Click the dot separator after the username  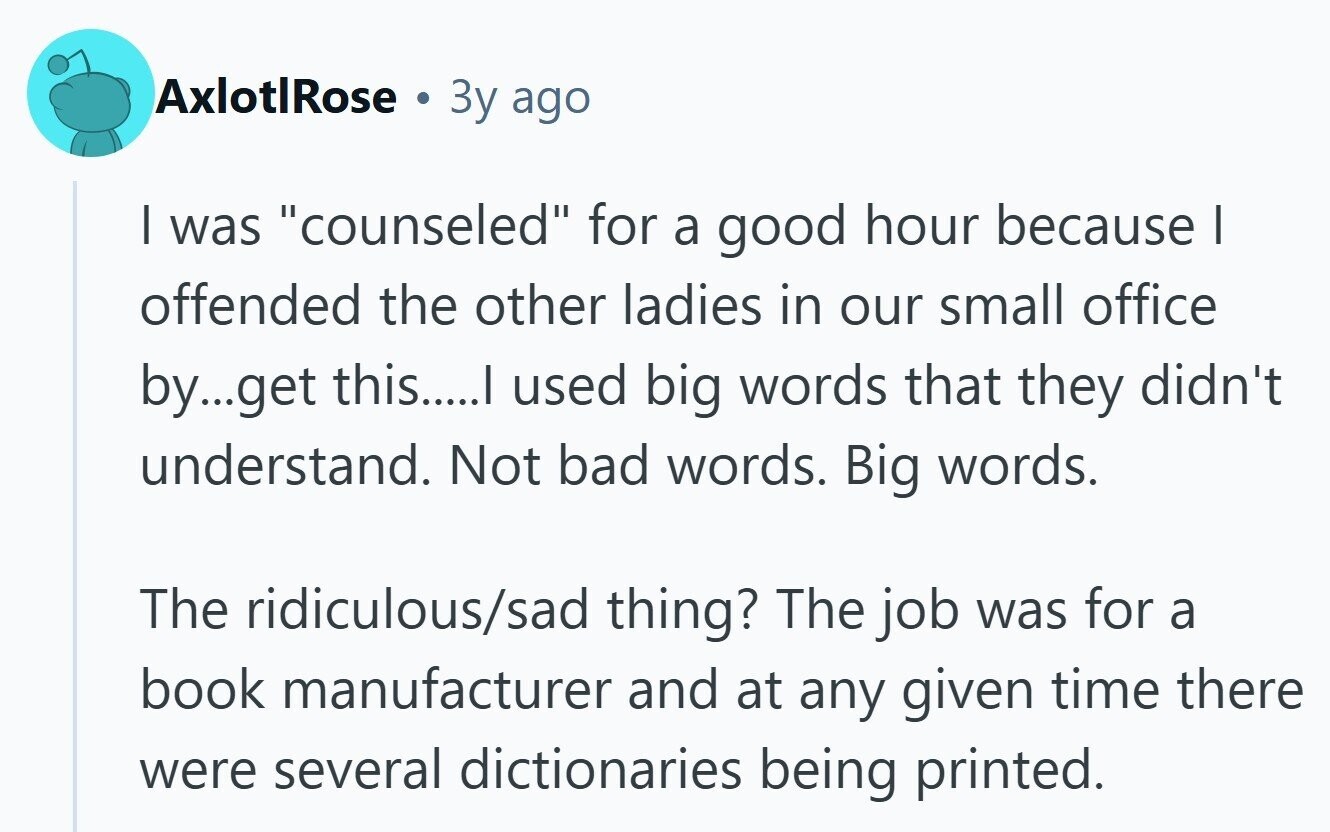pyautogui.click(x=424, y=99)
